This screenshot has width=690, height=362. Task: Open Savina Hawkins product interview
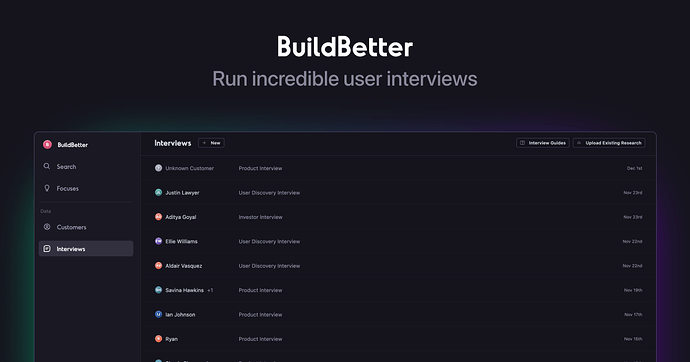point(398,290)
